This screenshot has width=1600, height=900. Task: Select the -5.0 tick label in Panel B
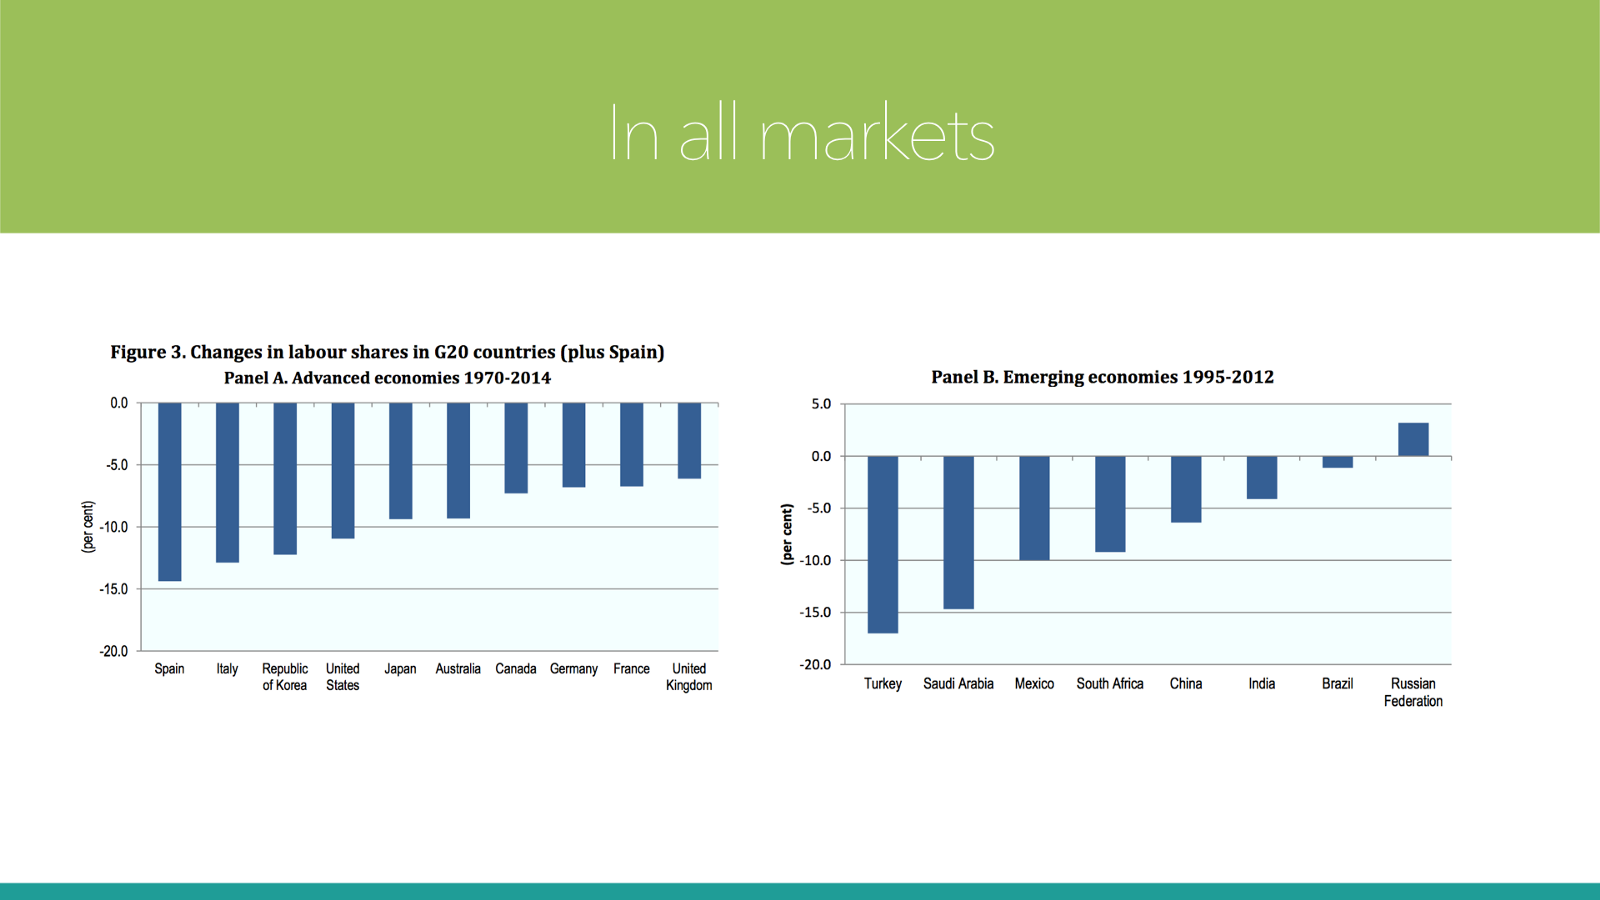coord(819,508)
